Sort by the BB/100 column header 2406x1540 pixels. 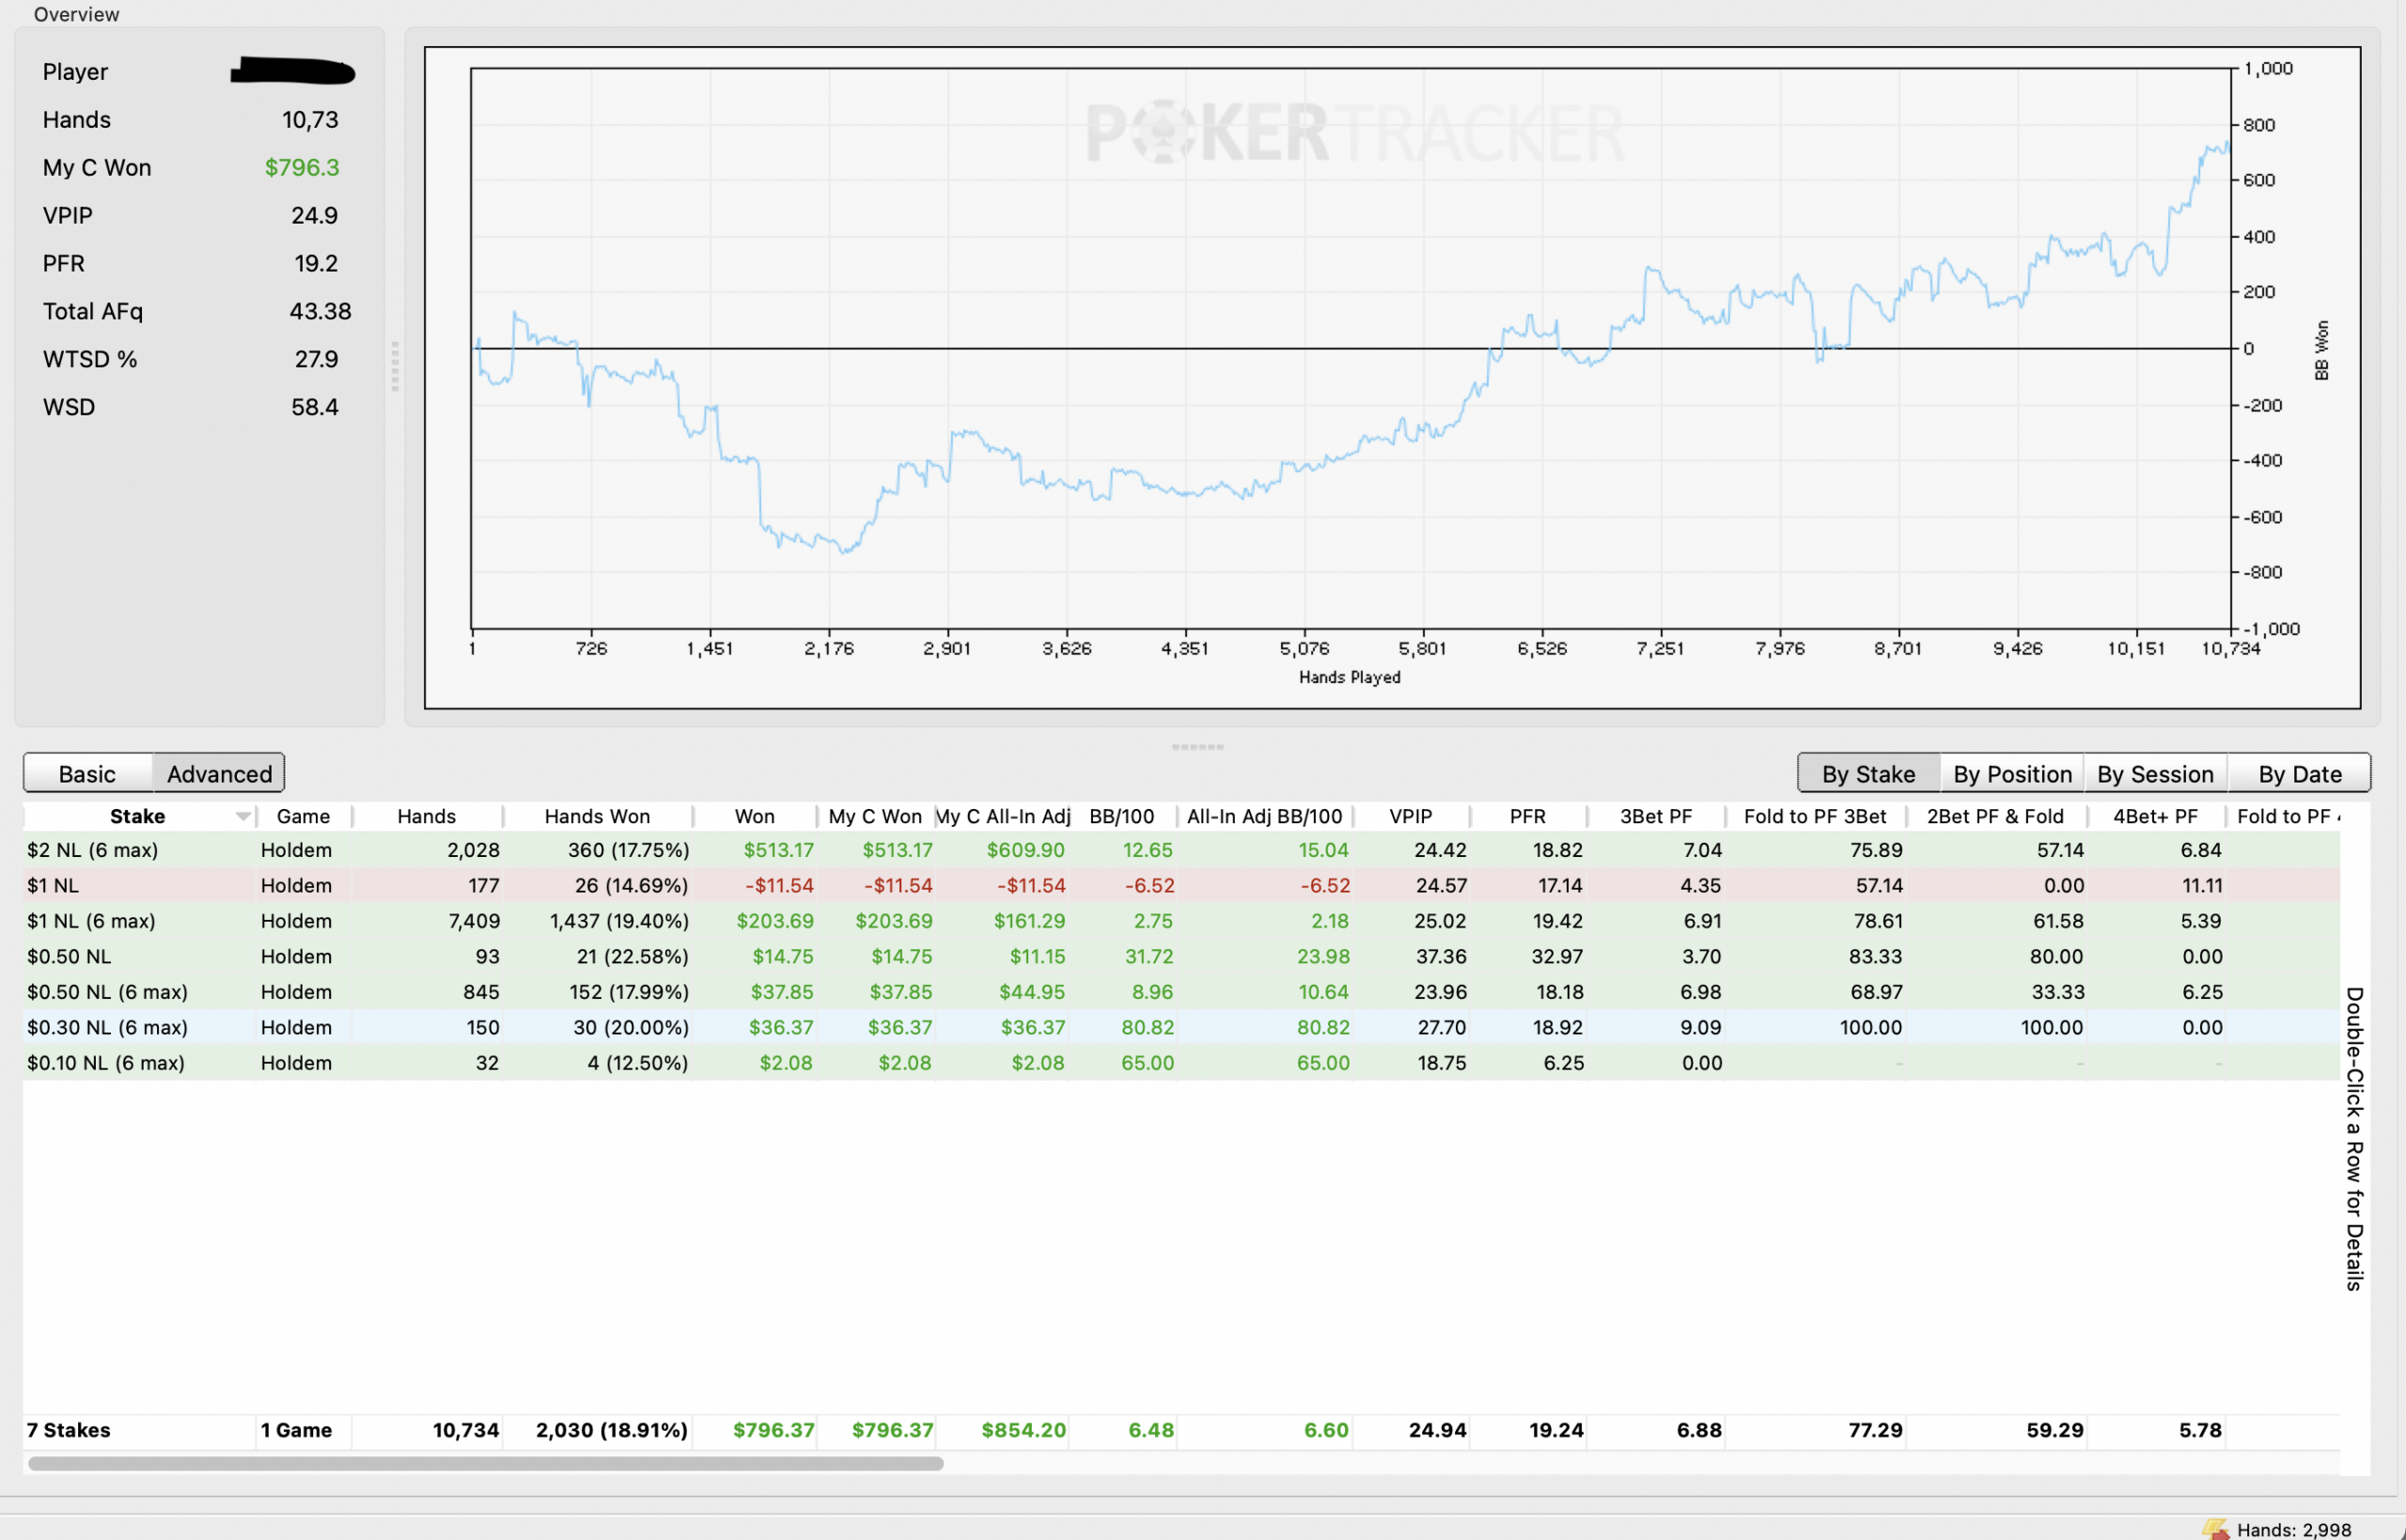point(1121,817)
